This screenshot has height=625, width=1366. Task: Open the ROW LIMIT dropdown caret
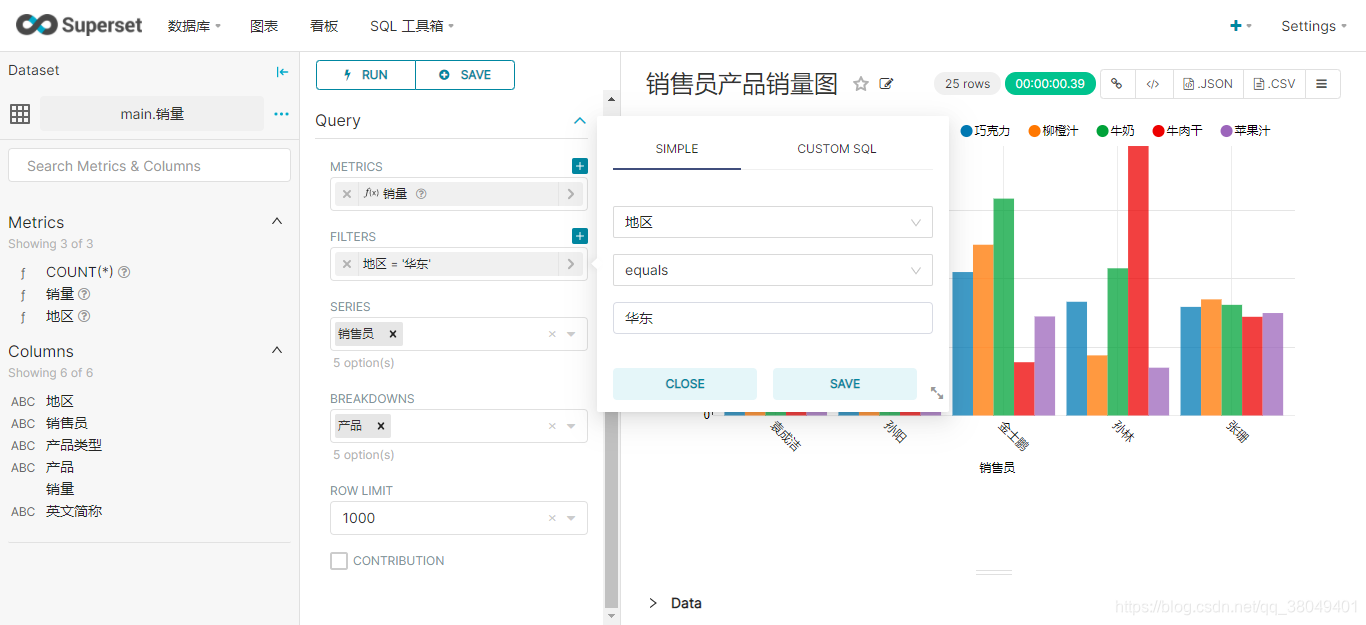571,518
